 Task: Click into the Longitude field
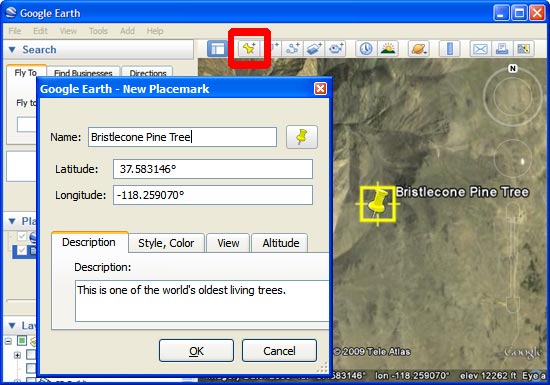coord(213,195)
